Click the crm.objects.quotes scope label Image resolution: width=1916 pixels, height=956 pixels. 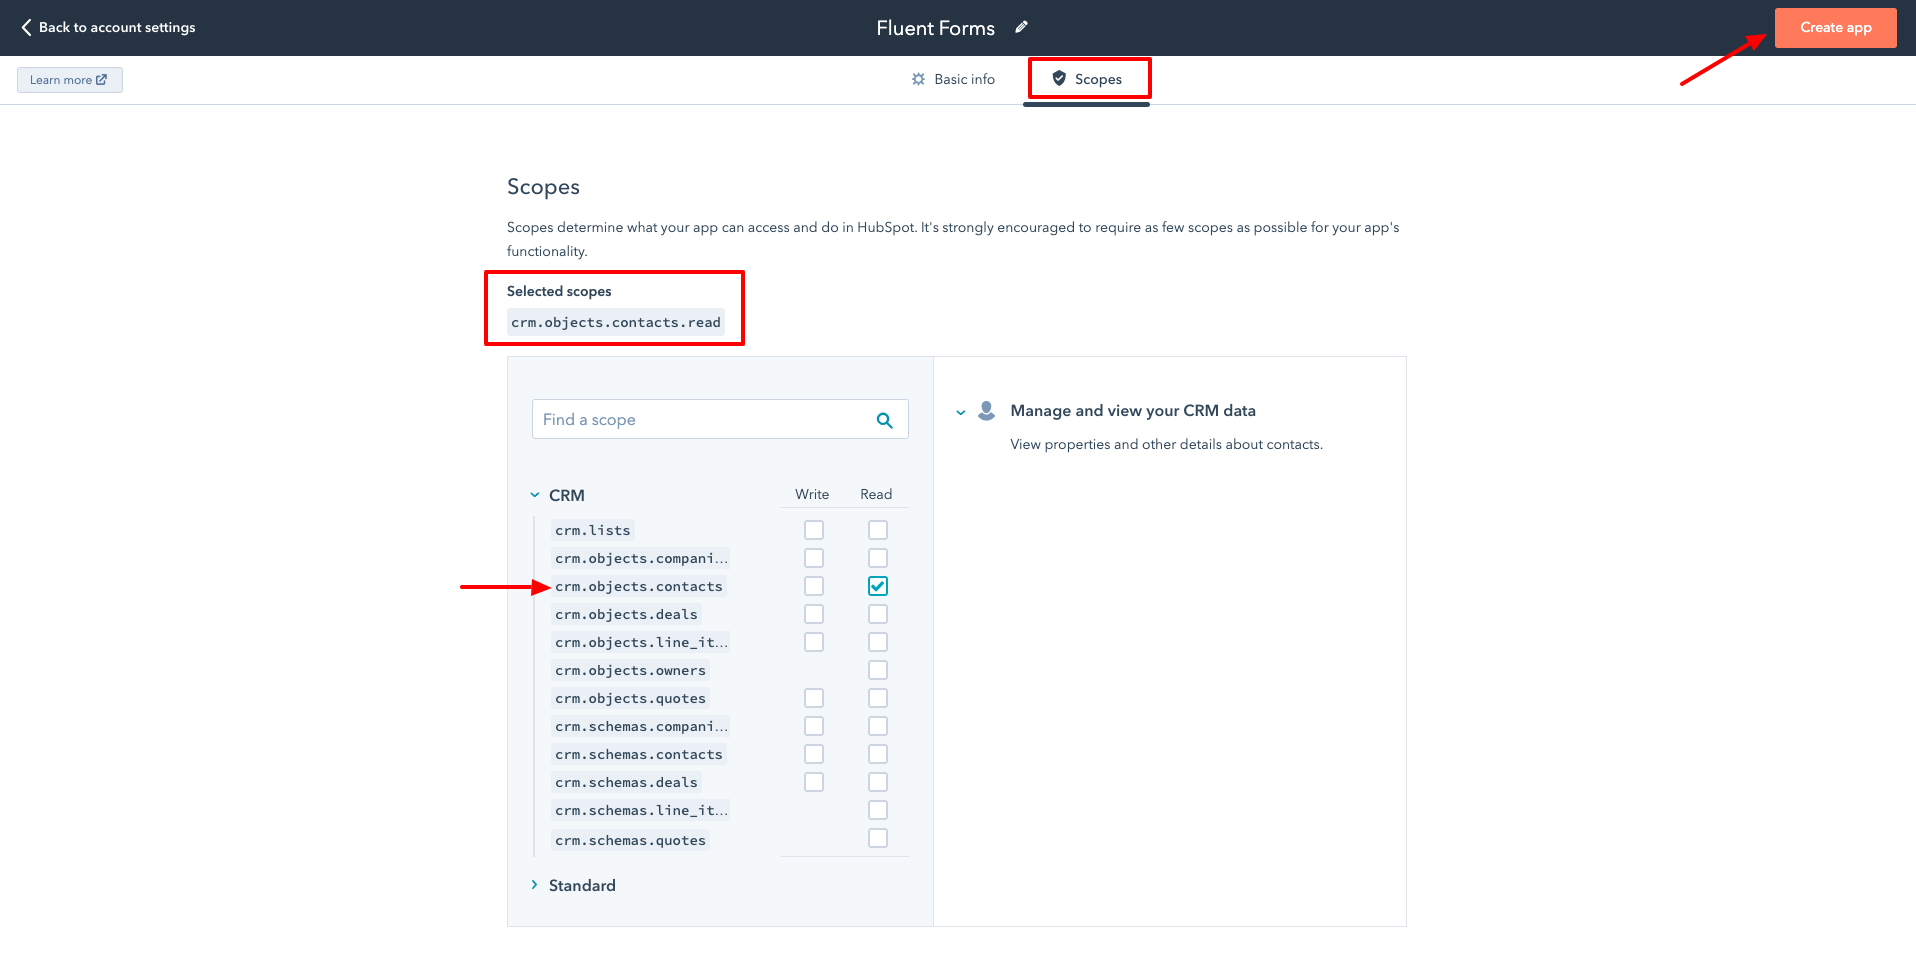click(631, 698)
